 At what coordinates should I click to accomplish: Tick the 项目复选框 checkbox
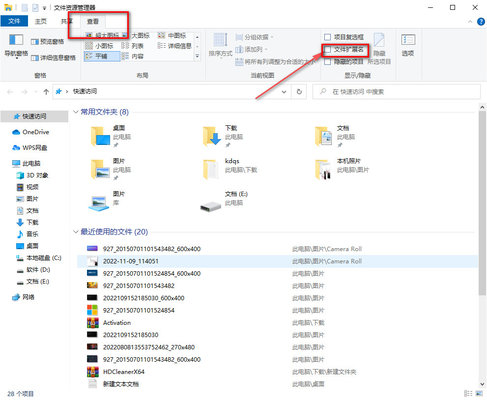click(328, 37)
